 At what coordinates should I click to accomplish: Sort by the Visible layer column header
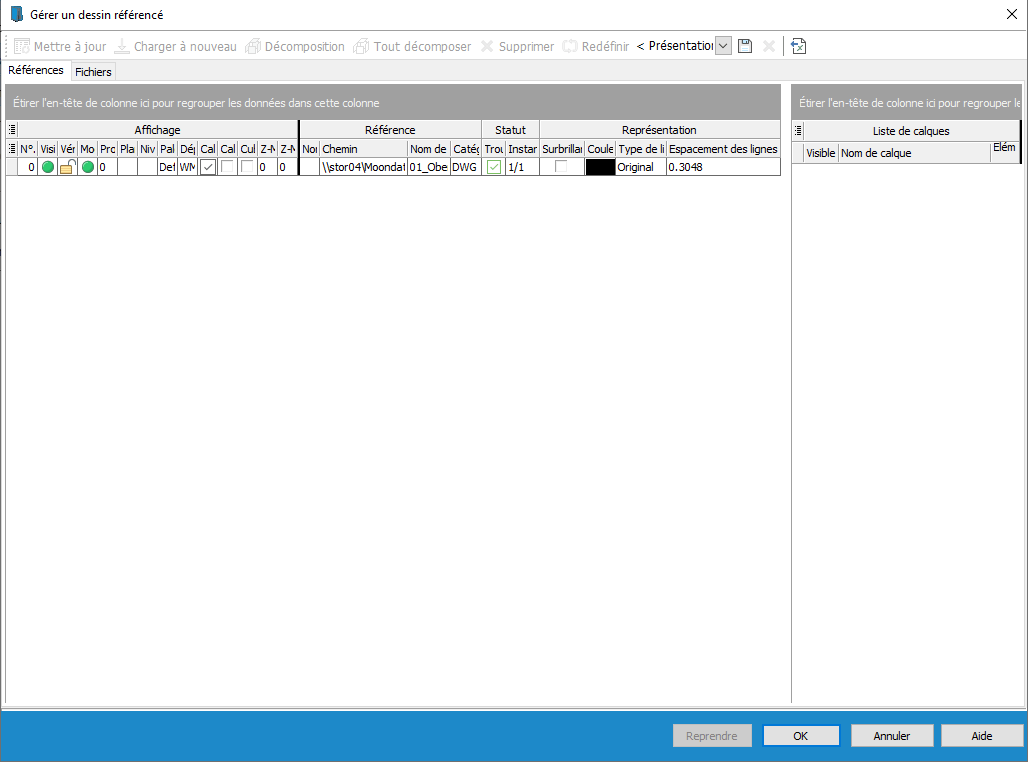coord(821,153)
